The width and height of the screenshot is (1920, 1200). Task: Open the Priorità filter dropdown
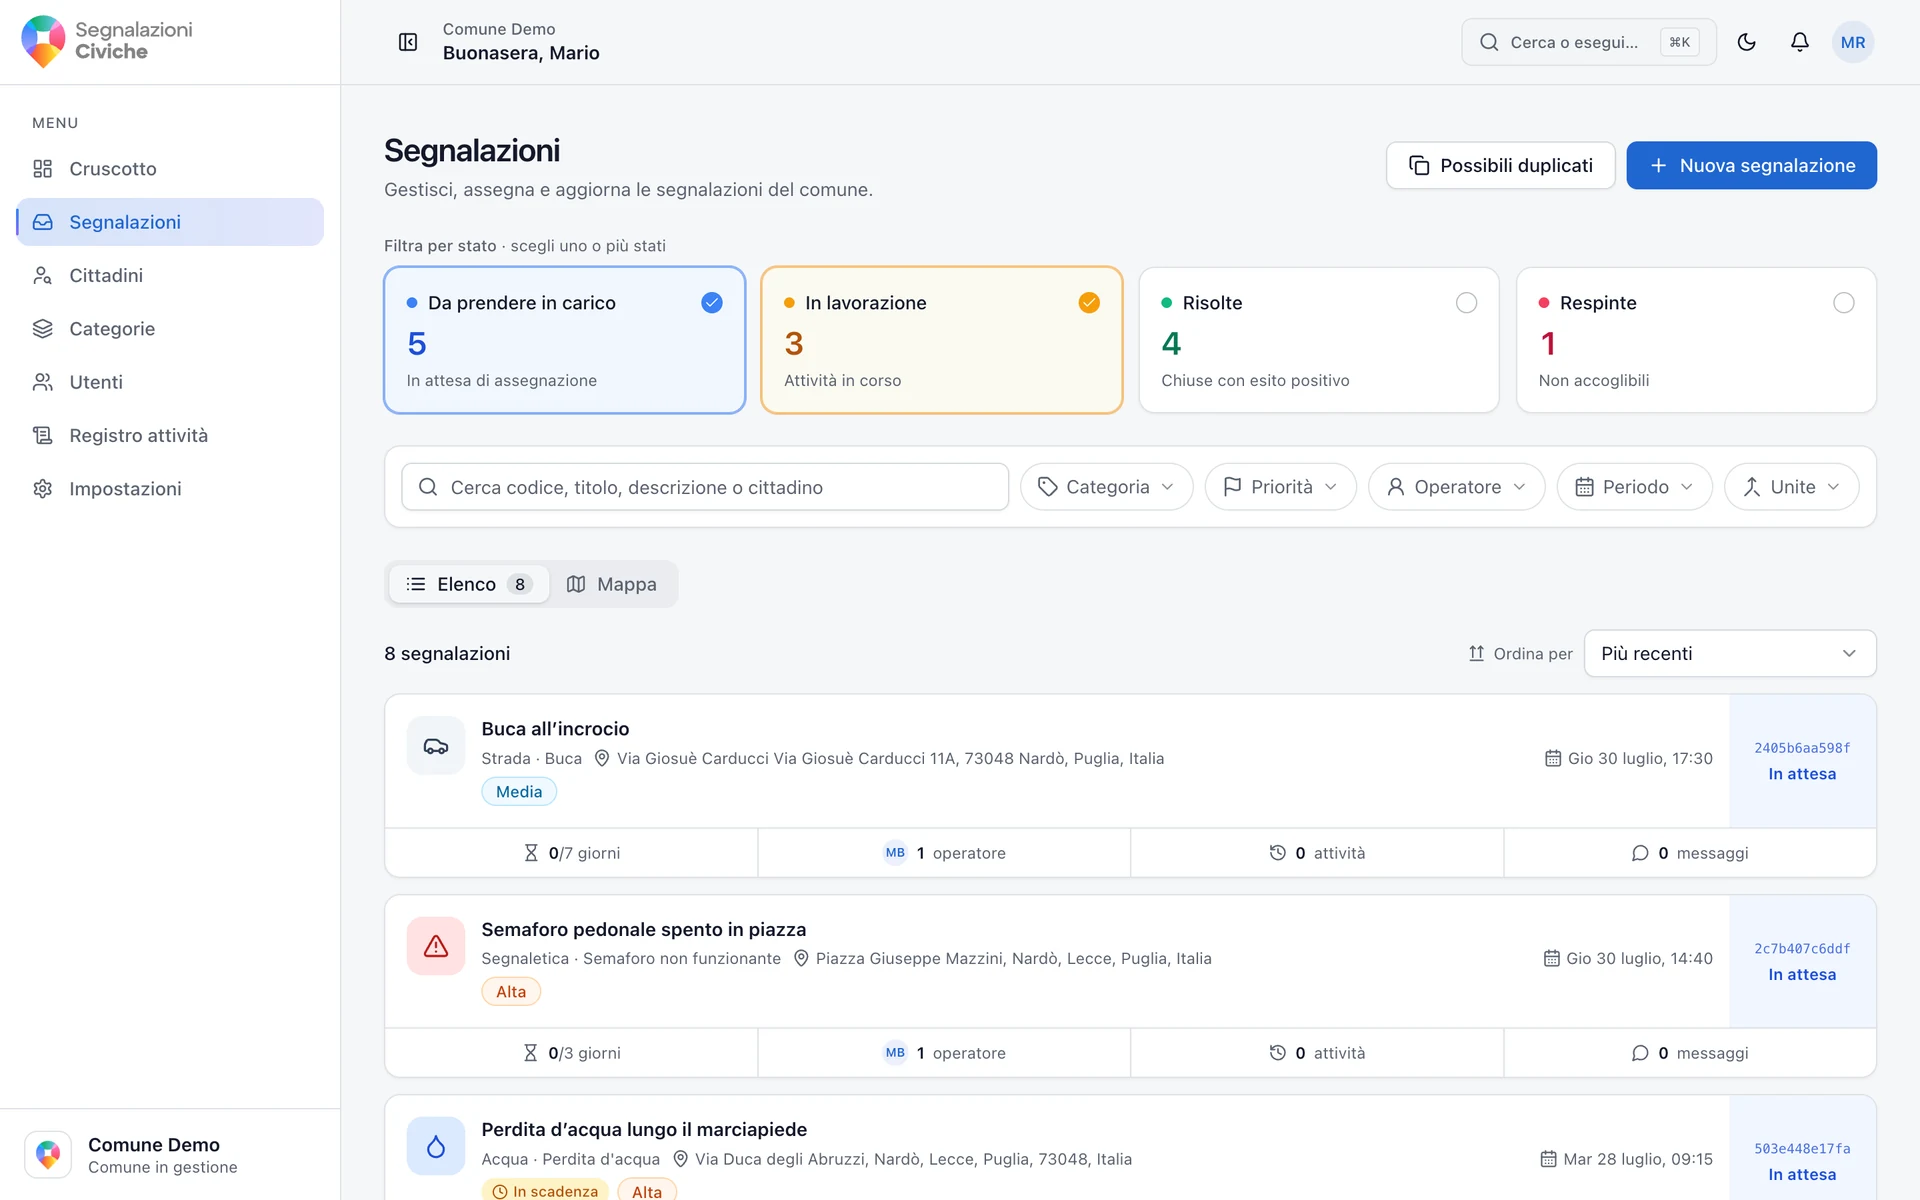pyautogui.click(x=1281, y=487)
